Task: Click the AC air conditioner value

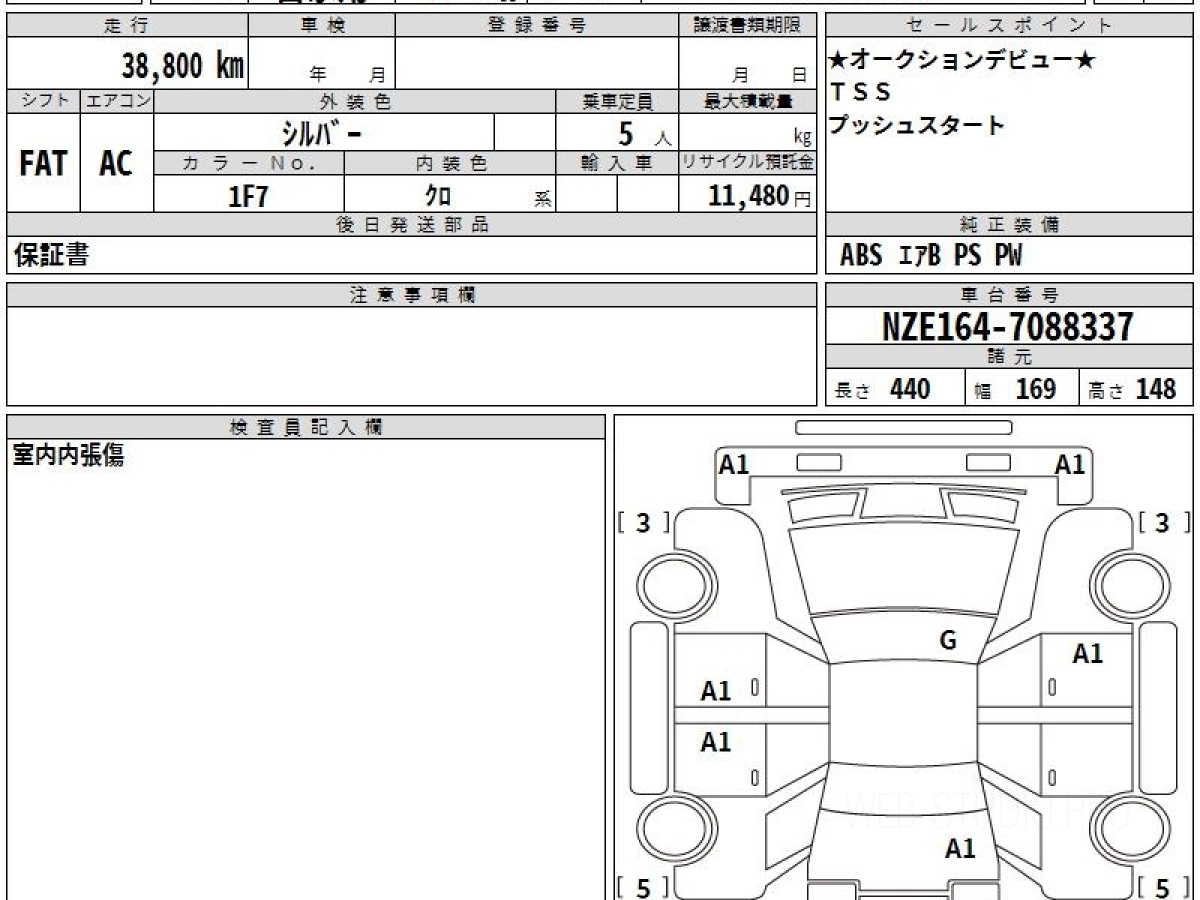Action: point(116,163)
